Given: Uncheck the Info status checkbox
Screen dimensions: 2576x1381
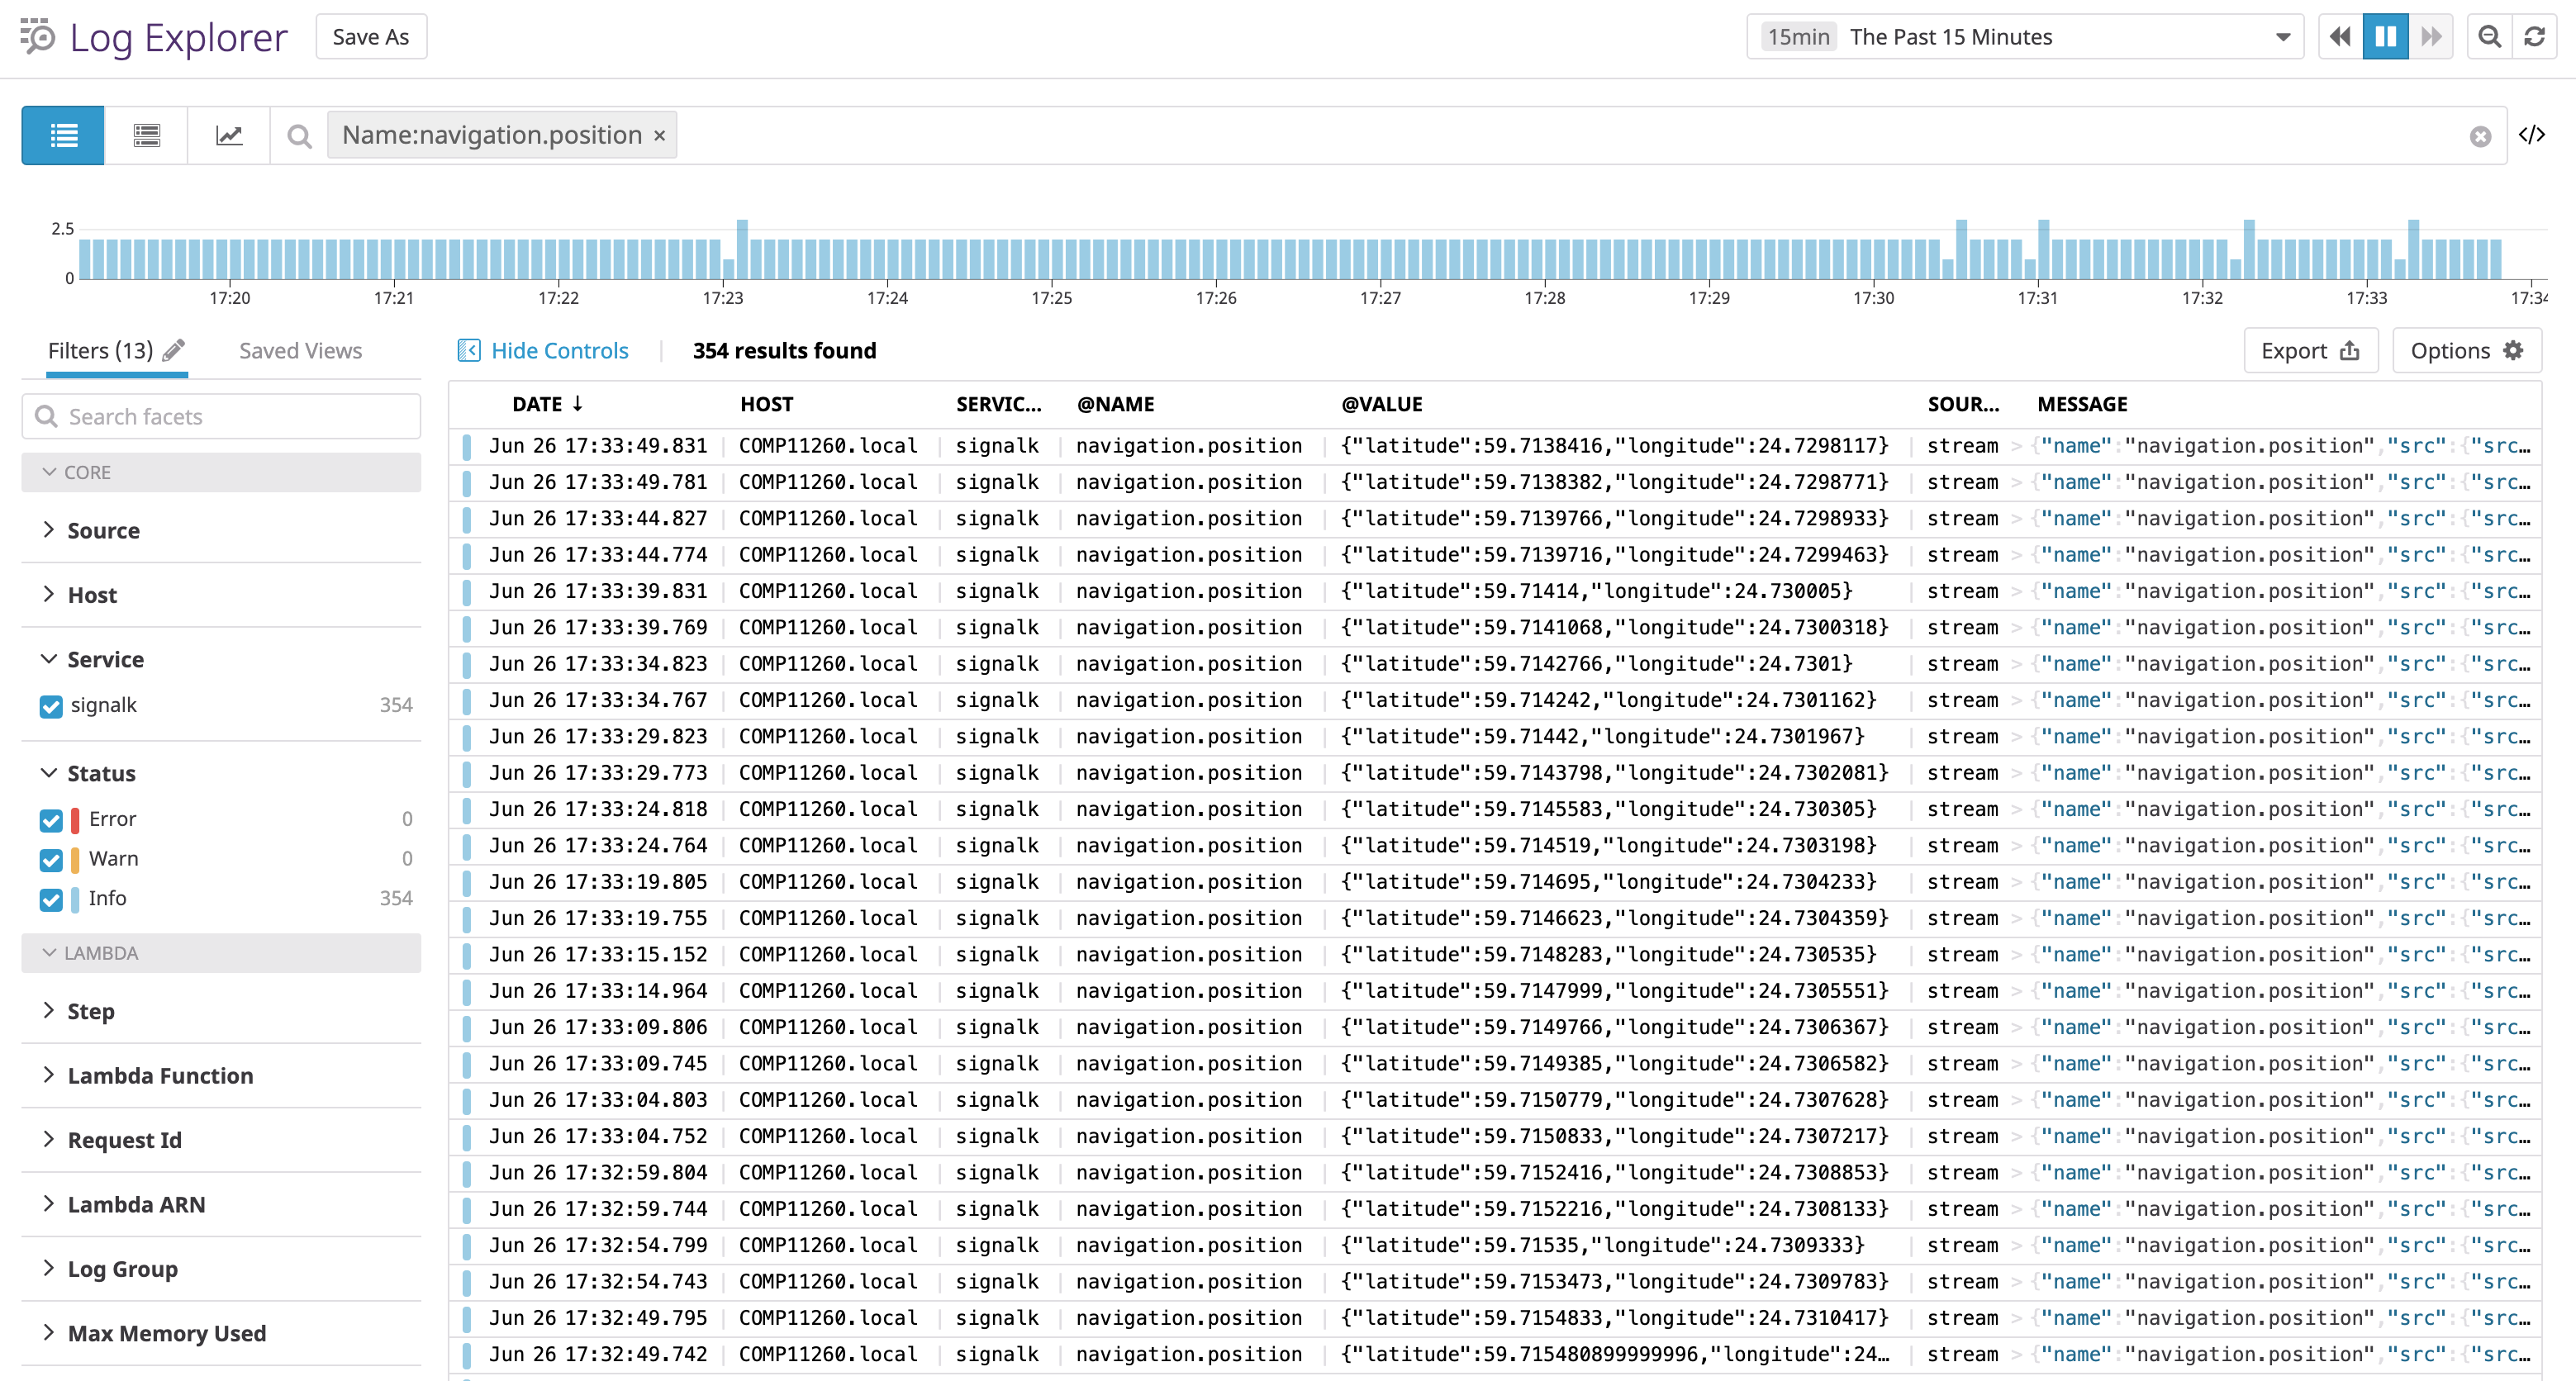Looking at the screenshot, I should (51, 900).
